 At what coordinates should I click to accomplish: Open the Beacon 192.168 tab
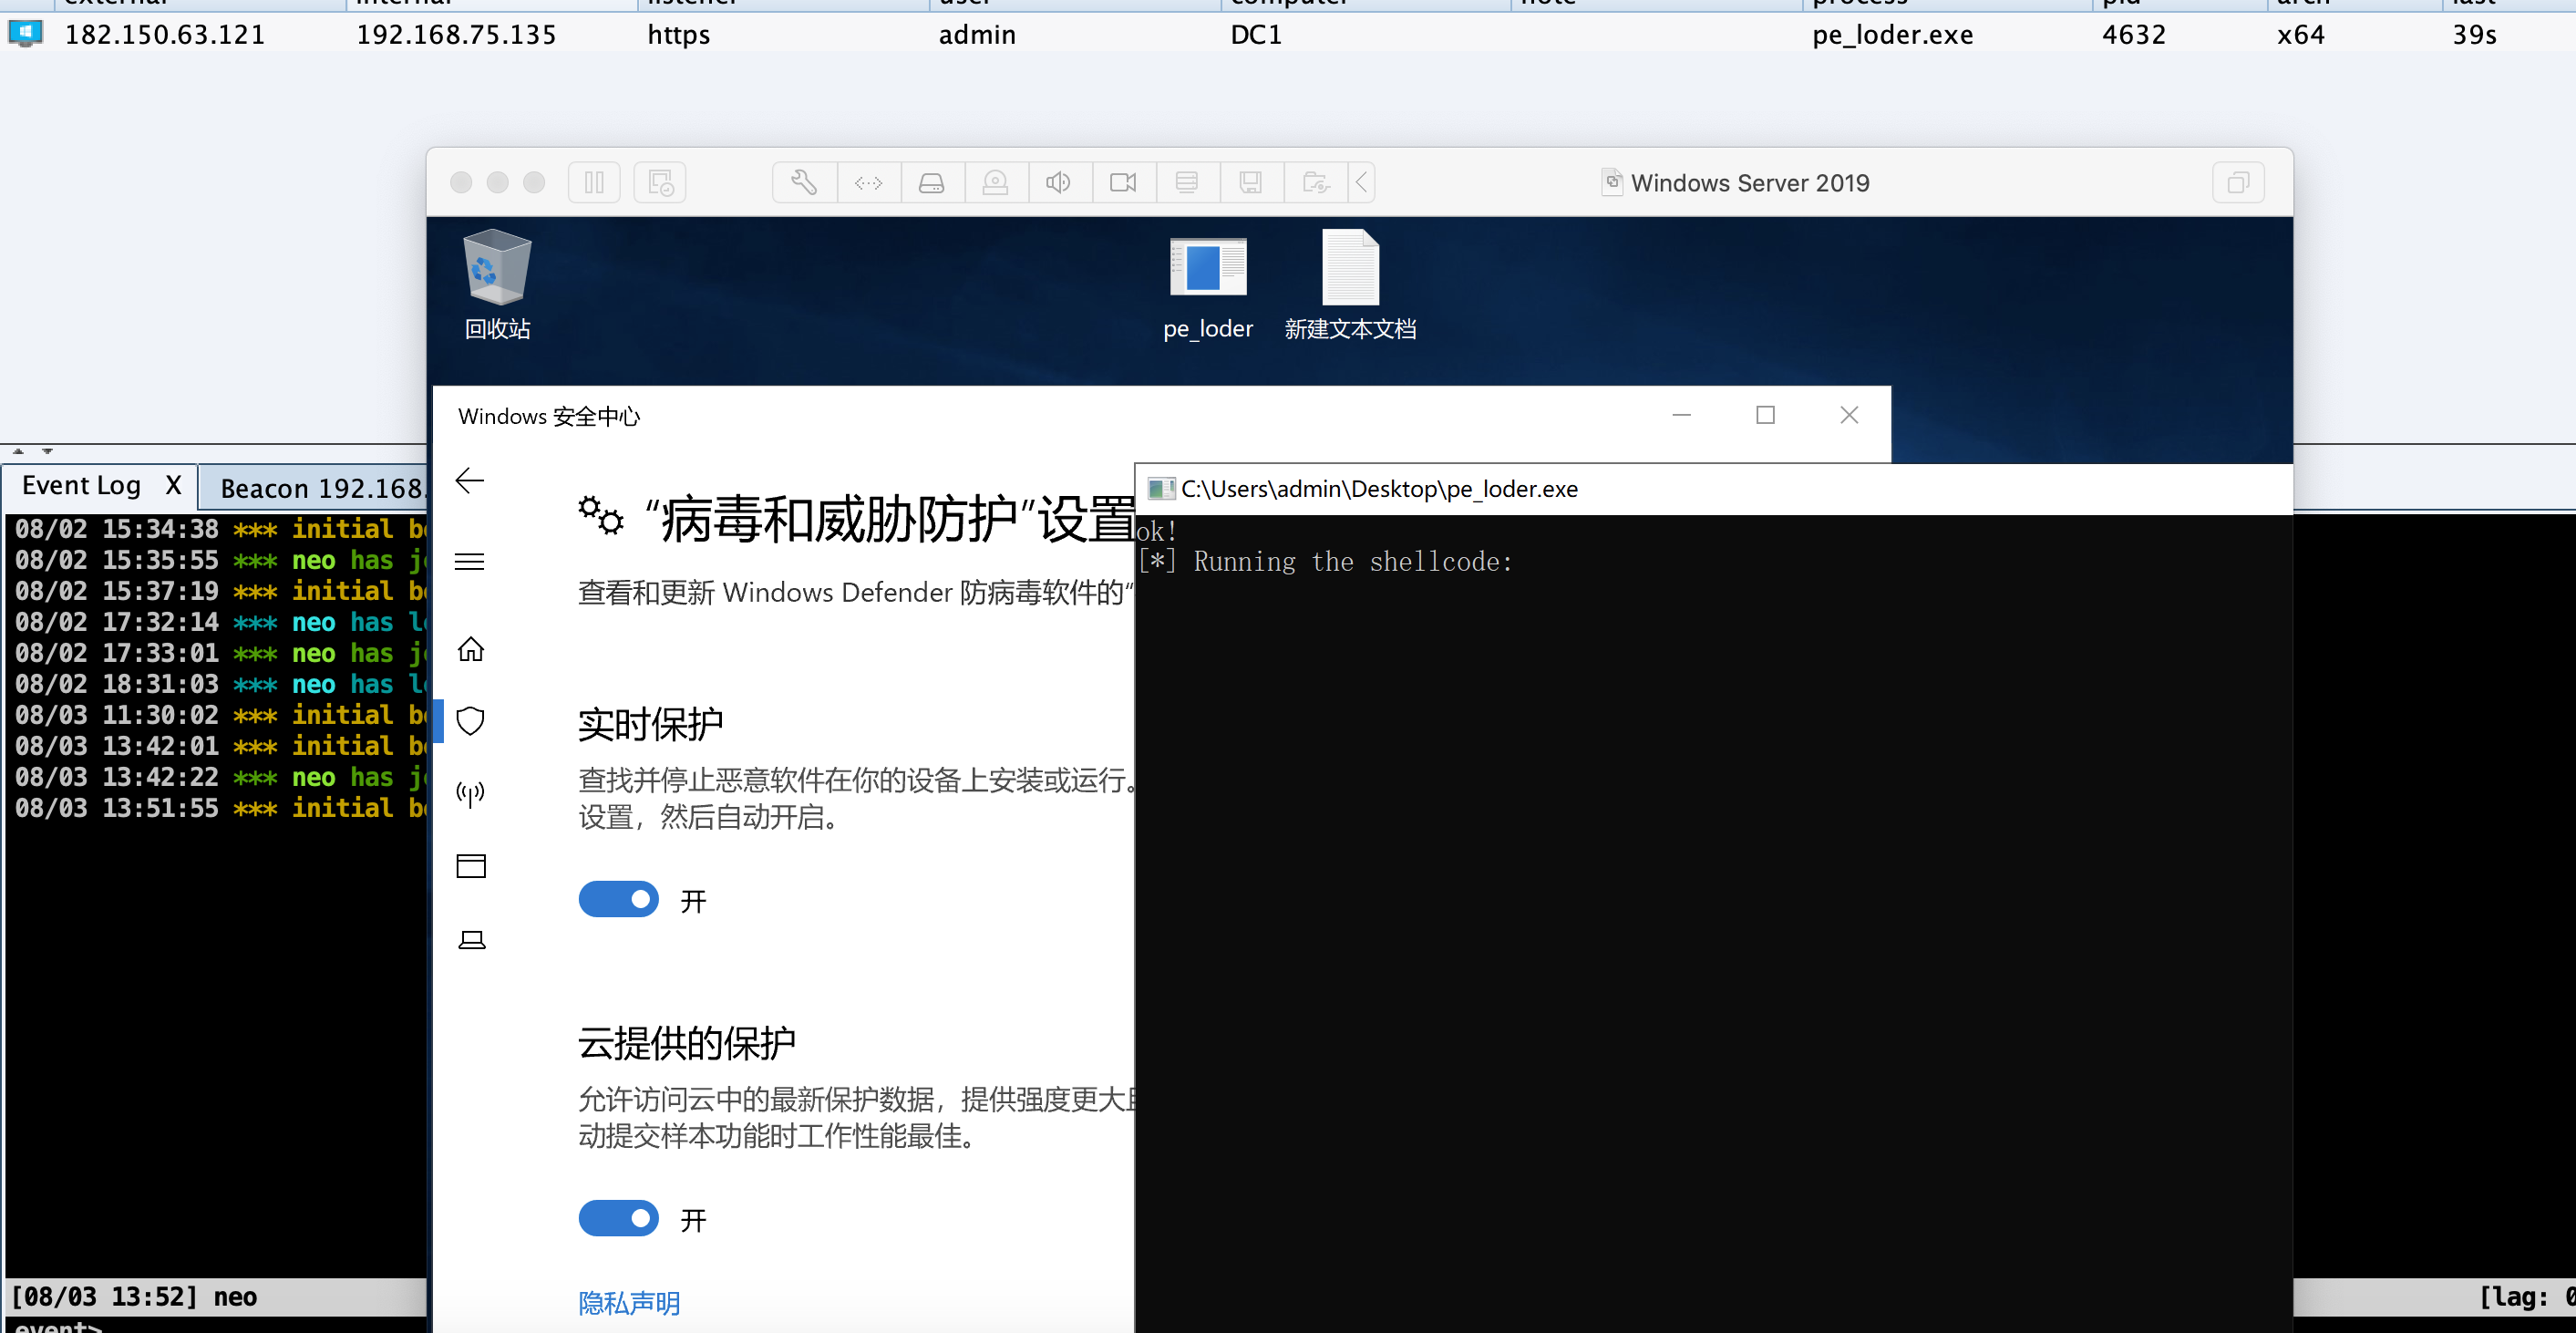320,487
